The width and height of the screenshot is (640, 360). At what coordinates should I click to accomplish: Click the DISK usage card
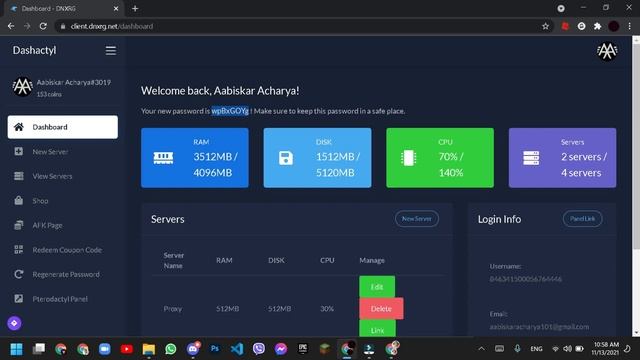pos(317,158)
